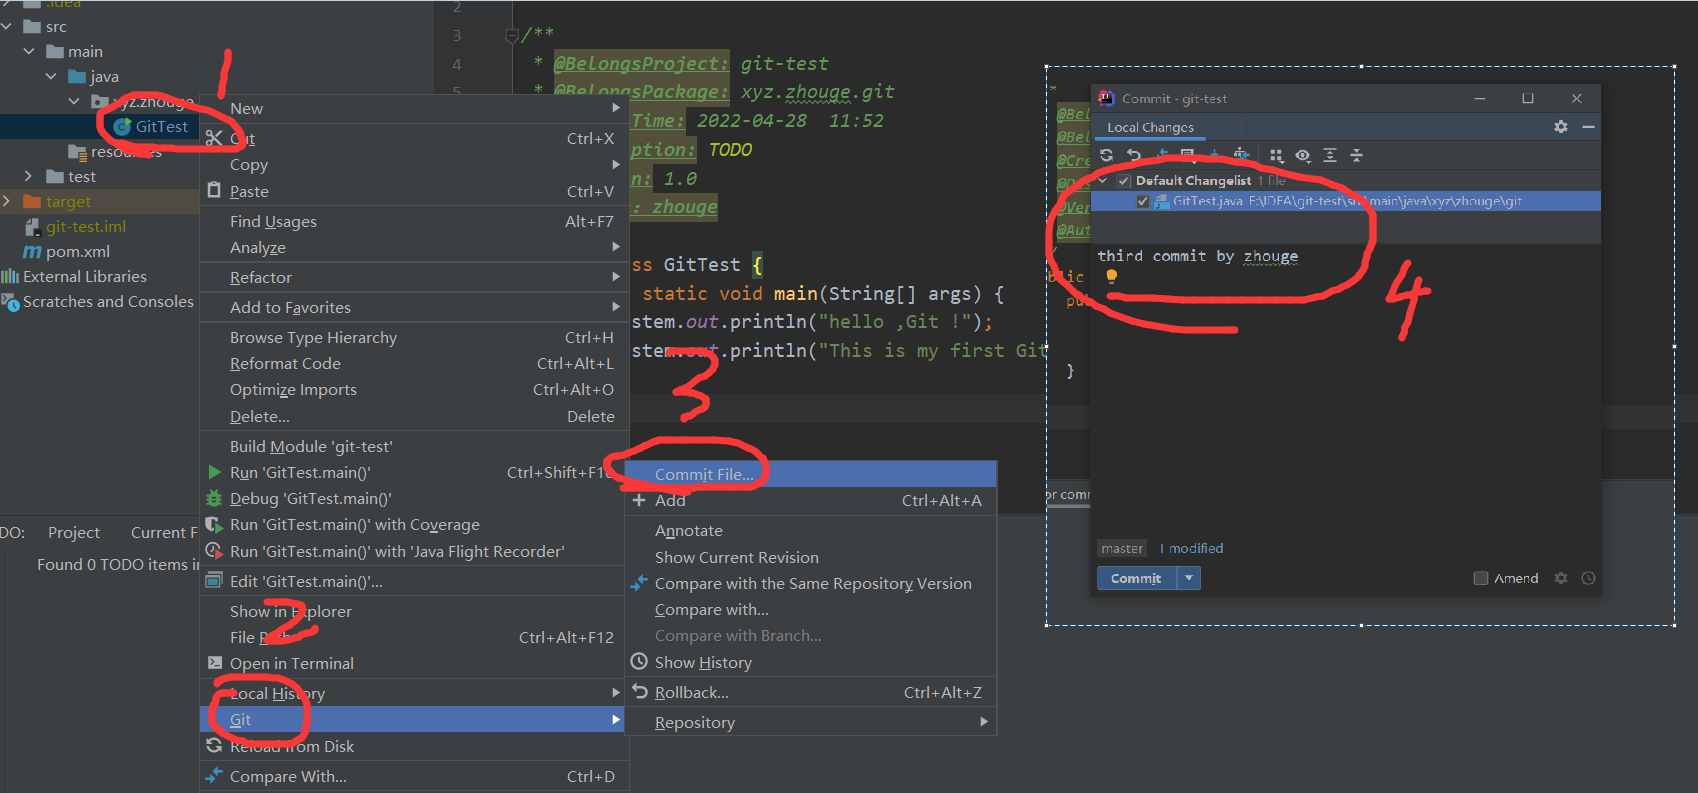Viewport: 1698px width, 793px height.
Task: Click pom.xml Maven file icon
Action: (32, 252)
